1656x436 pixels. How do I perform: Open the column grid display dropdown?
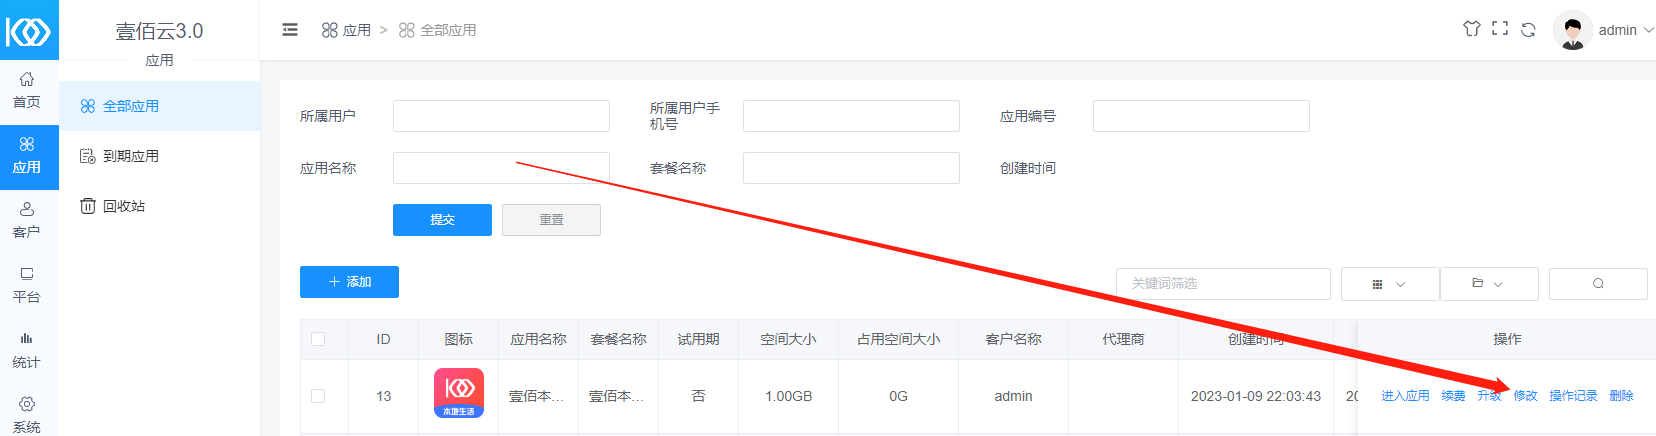coord(1389,284)
